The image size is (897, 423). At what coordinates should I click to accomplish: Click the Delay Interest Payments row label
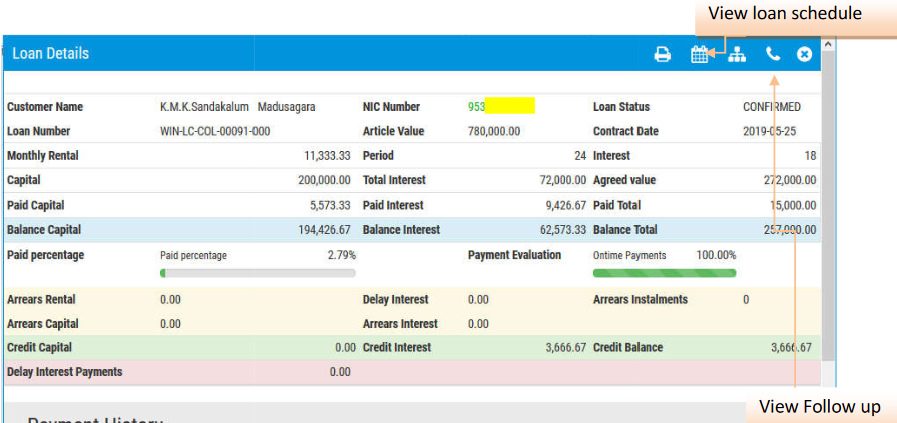(x=64, y=372)
